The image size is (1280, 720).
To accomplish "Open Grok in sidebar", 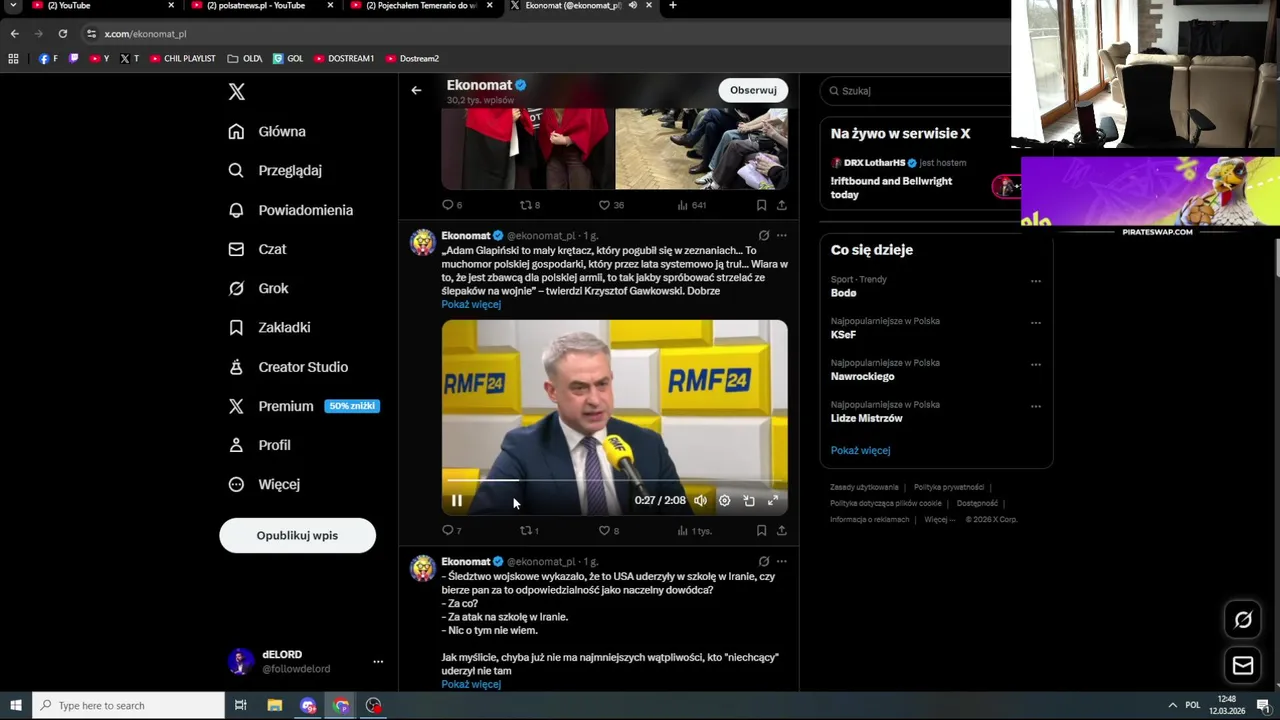I will coord(258,288).
